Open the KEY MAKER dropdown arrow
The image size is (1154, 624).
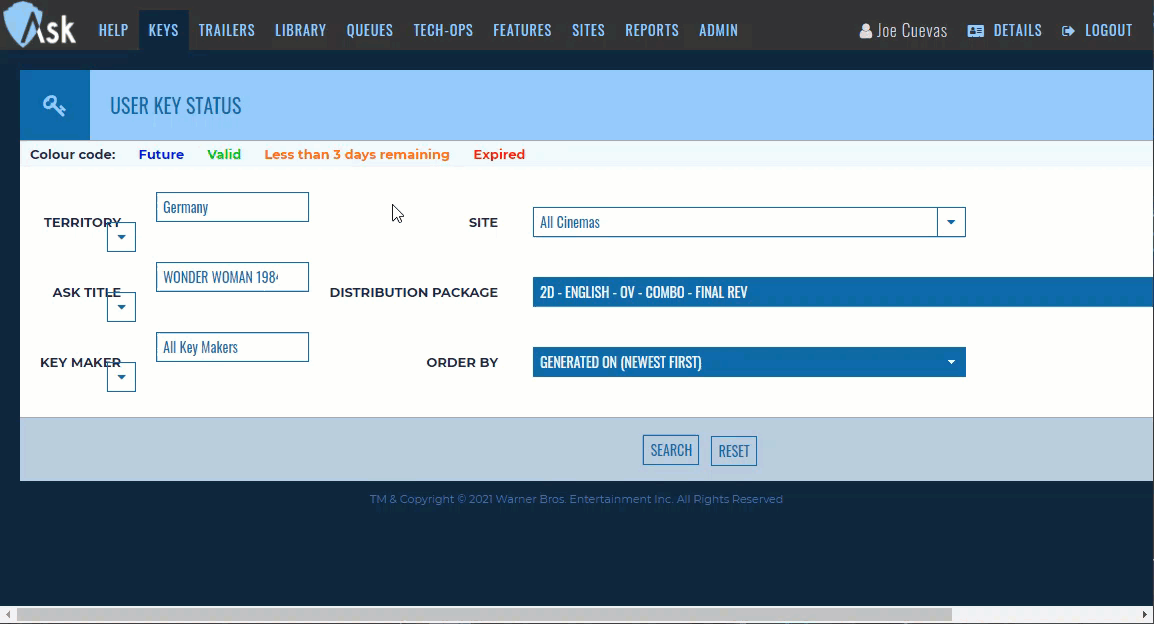coord(121,377)
